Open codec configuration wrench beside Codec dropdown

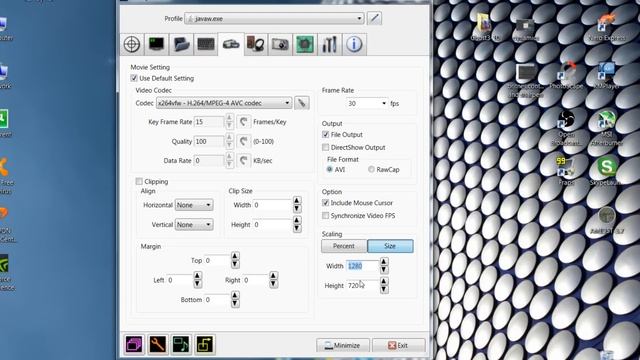[302, 103]
